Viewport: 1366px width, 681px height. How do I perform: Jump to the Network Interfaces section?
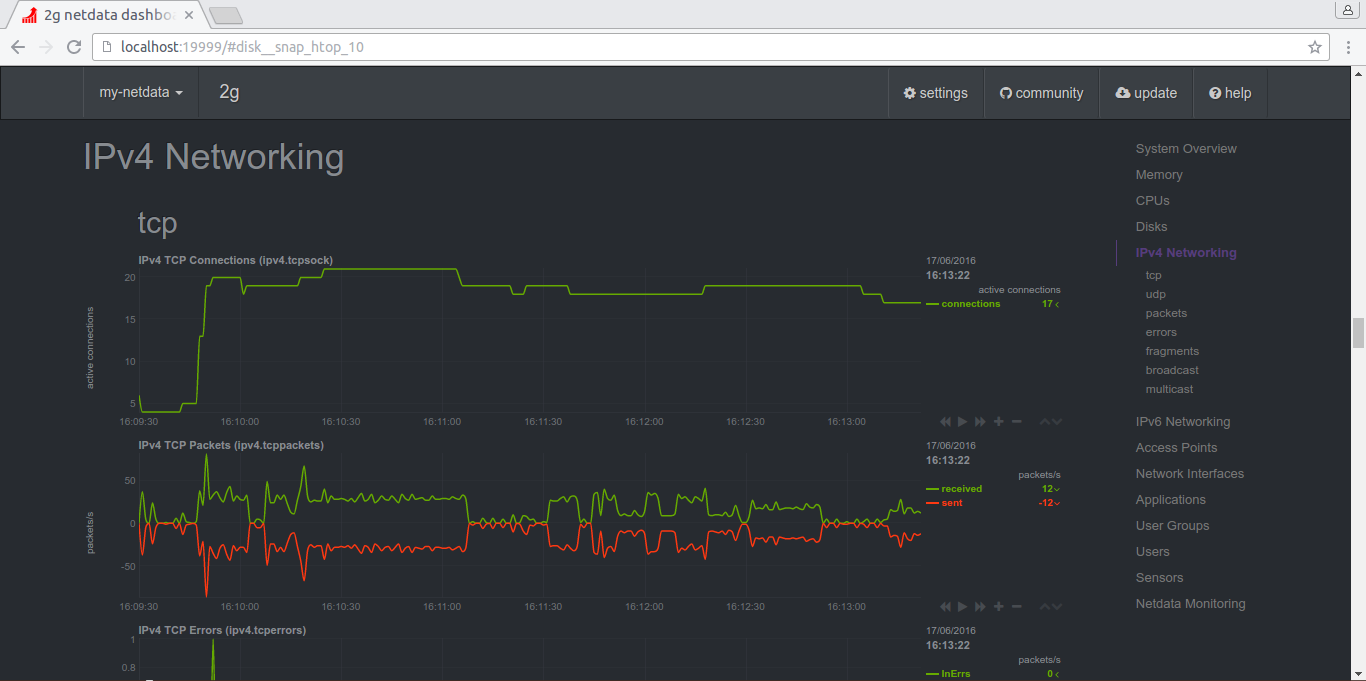click(1190, 474)
